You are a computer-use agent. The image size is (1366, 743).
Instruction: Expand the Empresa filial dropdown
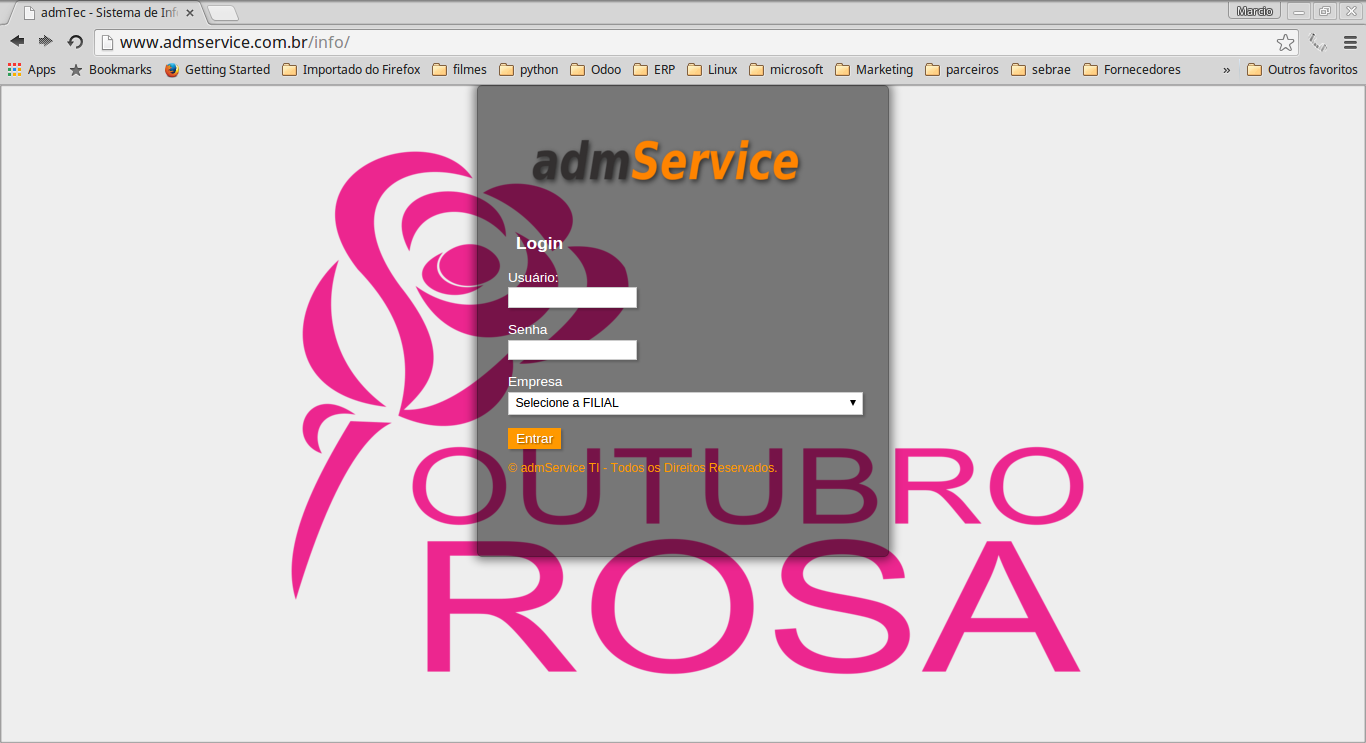click(685, 403)
